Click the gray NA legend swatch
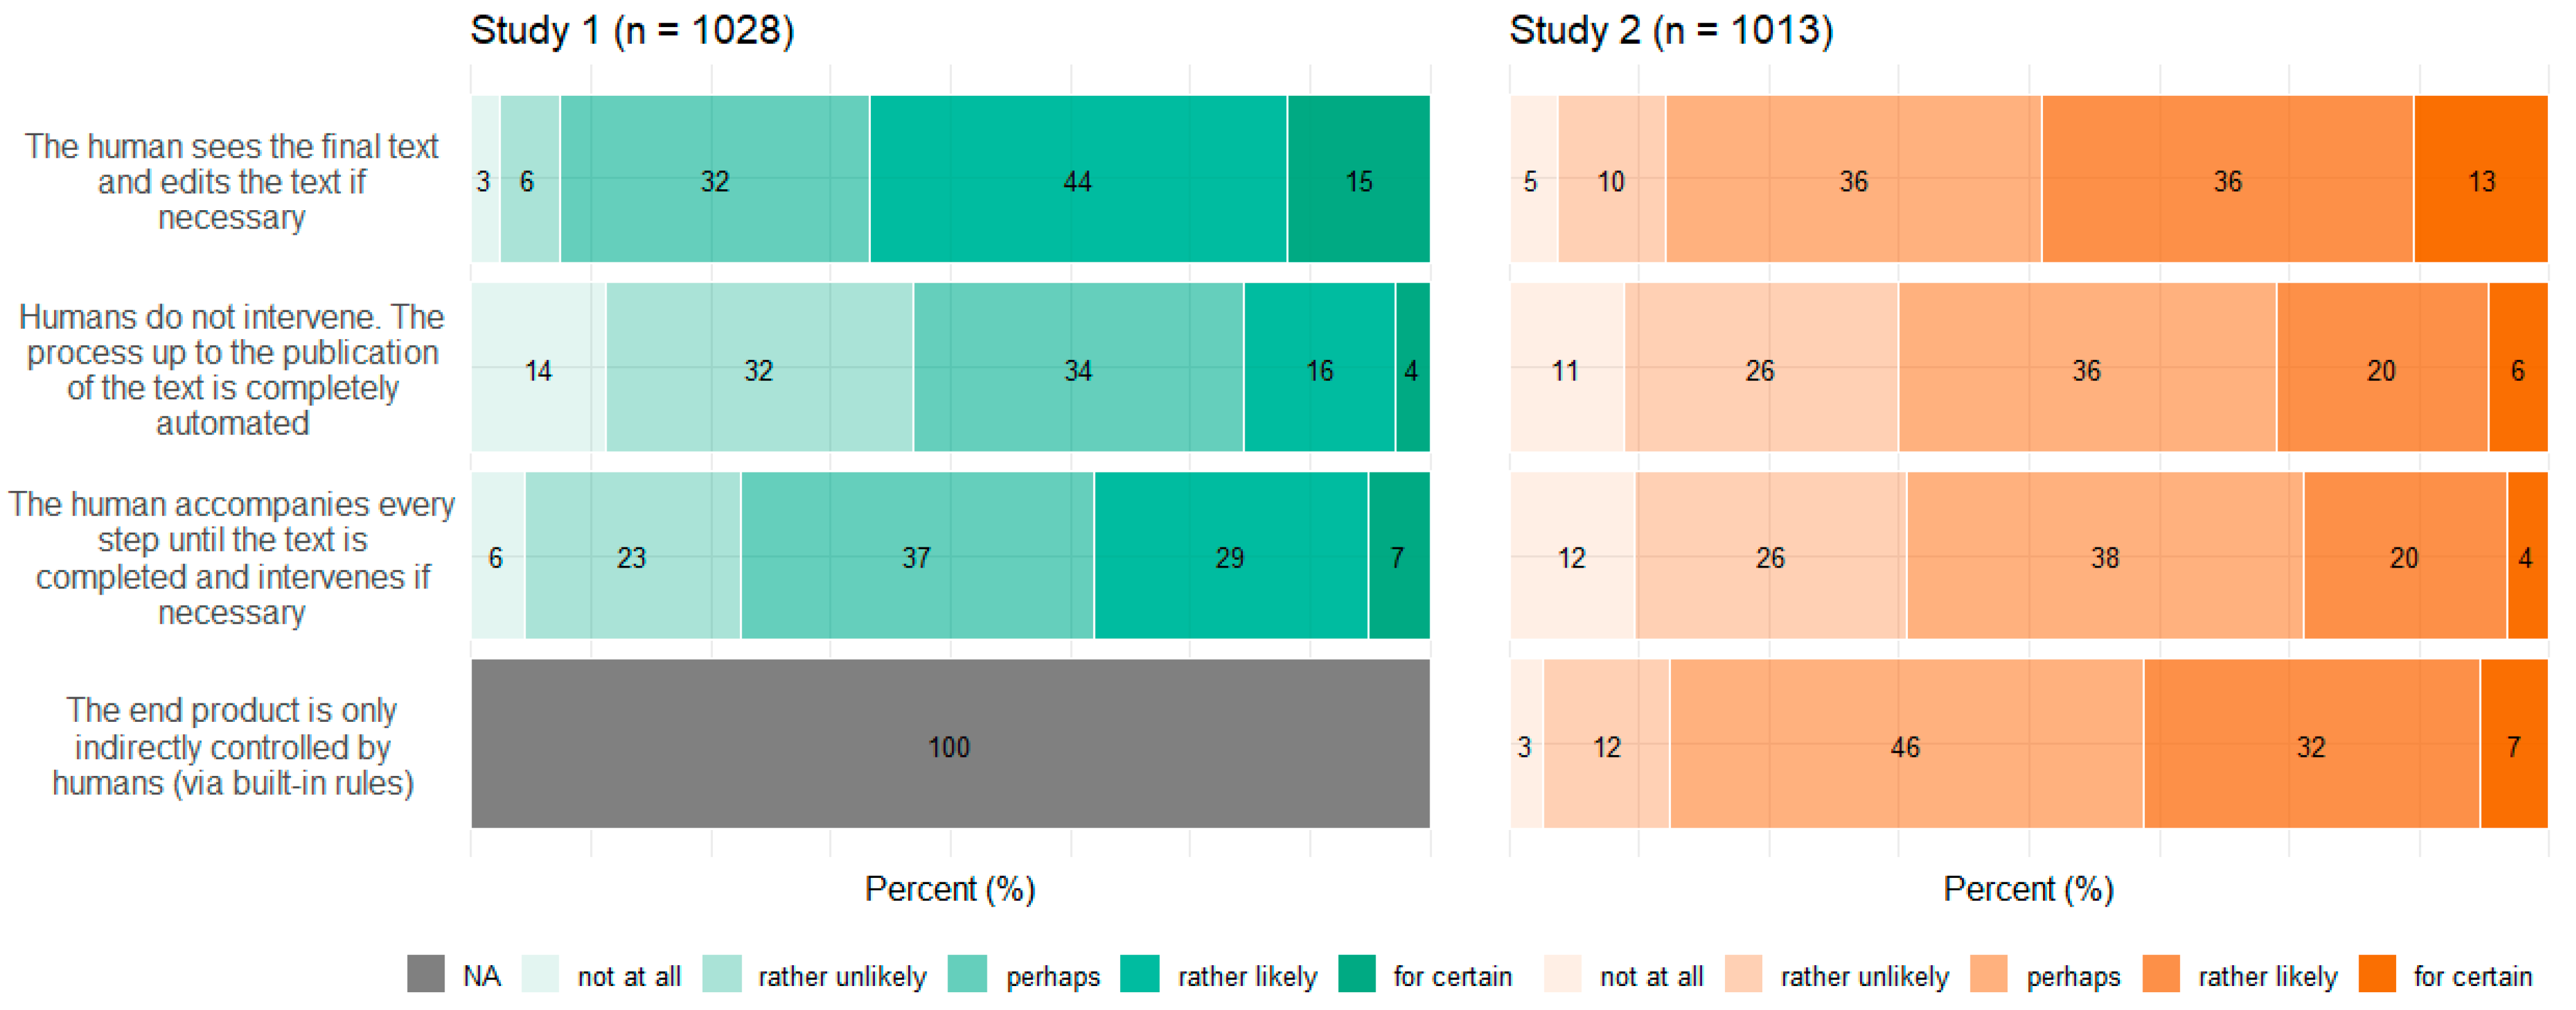The width and height of the screenshot is (2576, 1010). [425, 974]
